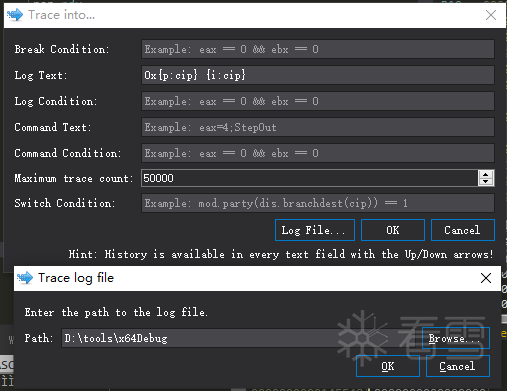The width and height of the screenshot is (507, 391).
Task: Confirm Trace log file with OK
Action: click(x=388, y=366)
